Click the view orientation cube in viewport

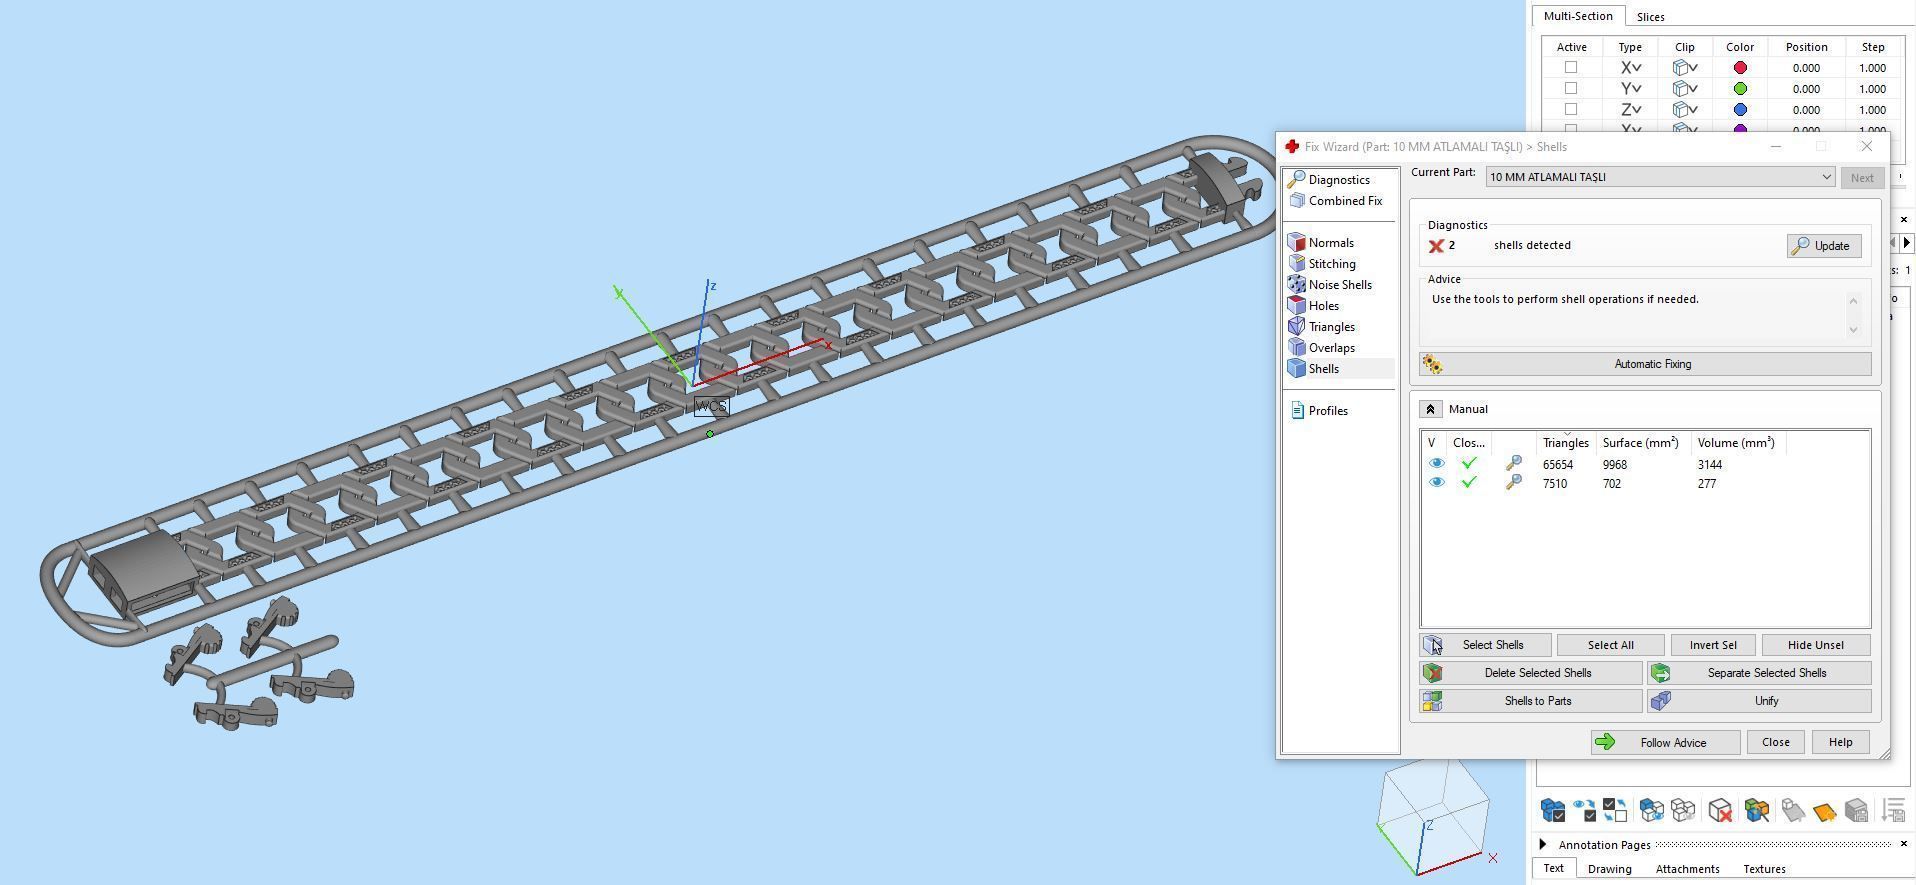tap(1433, 818)
